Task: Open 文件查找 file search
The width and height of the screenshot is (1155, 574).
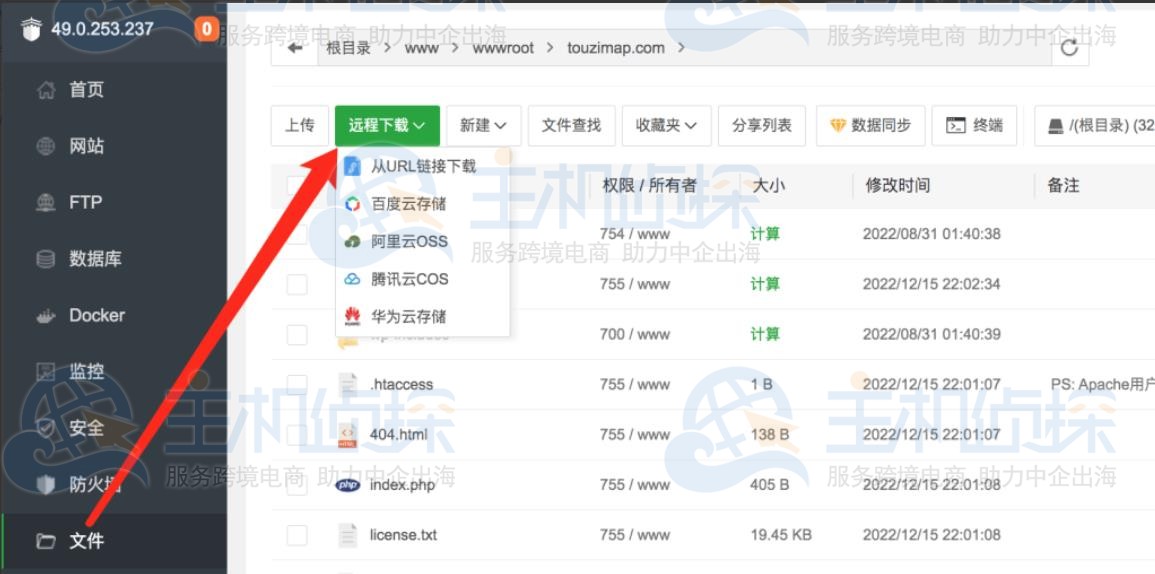Action: click(x=572, y=125)
